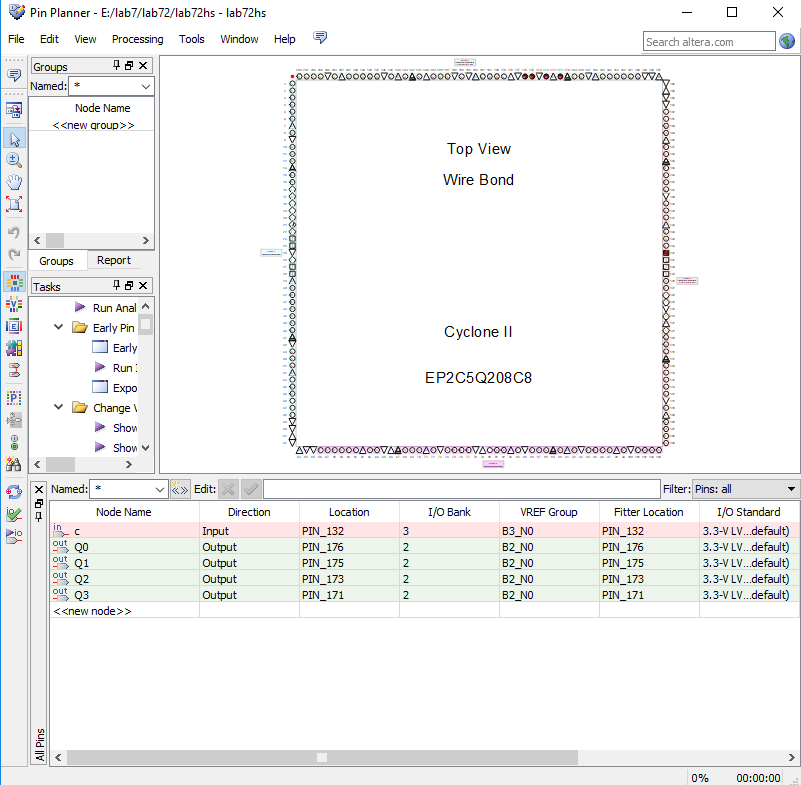Open the View menu
This screenshot has width=801, height=785.
[x=85, y=39]
